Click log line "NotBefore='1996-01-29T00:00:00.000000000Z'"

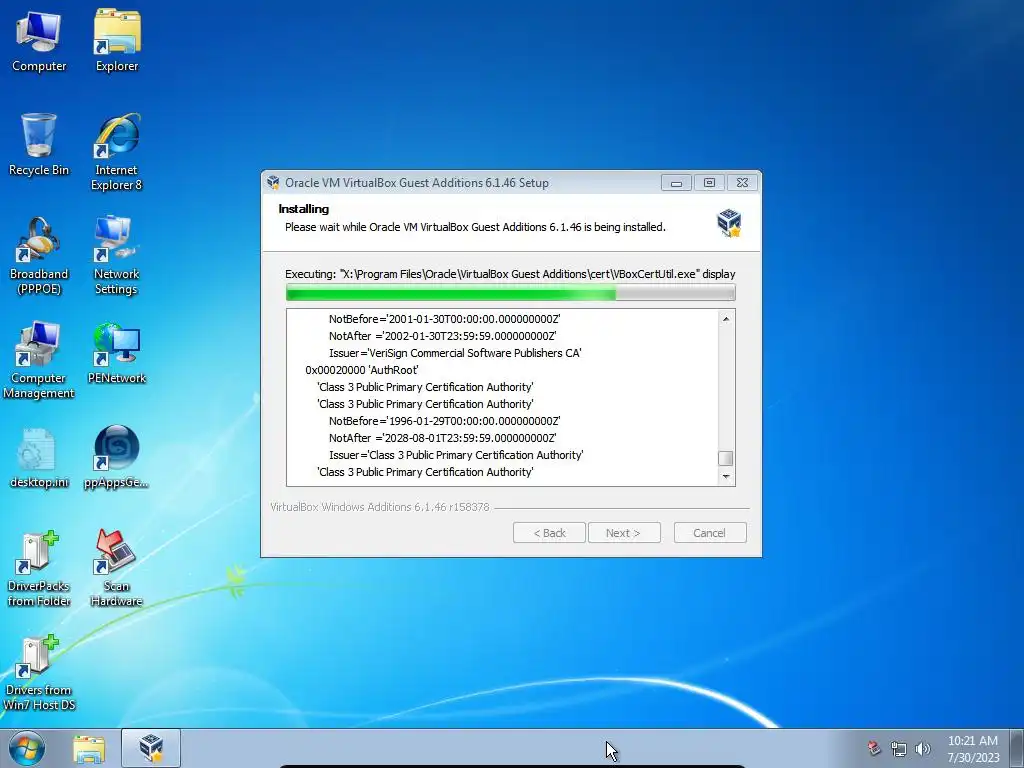tap(444, 421)
